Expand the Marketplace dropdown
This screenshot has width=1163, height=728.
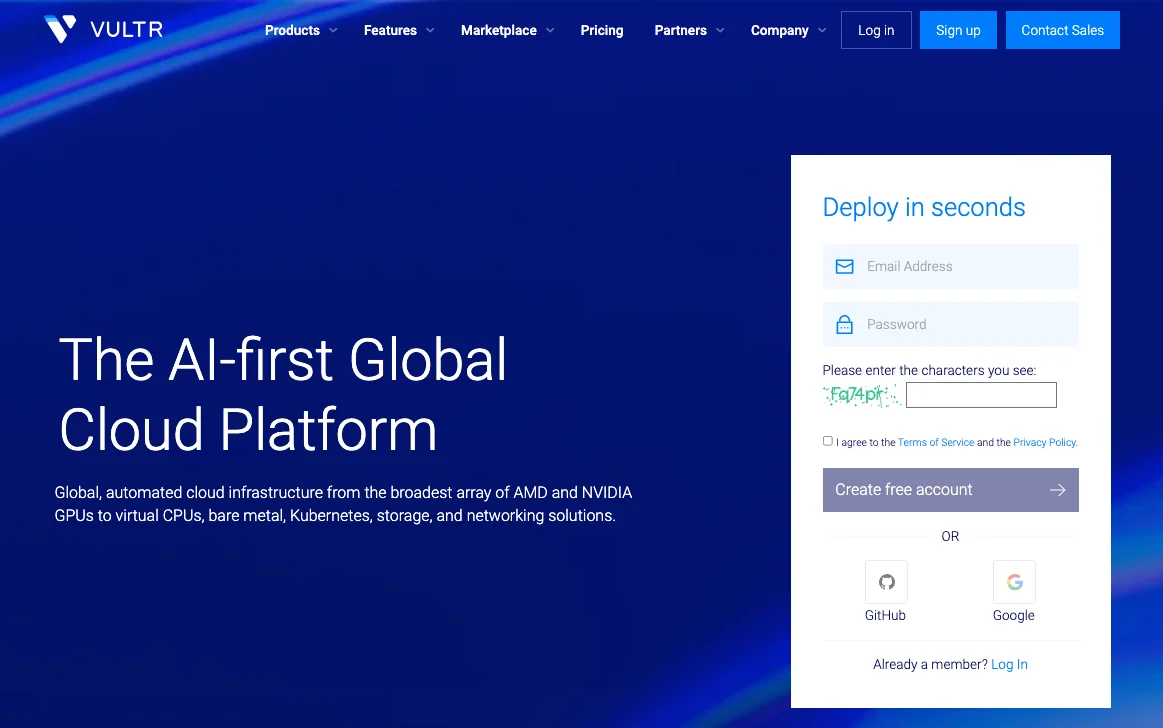coord(507,30)
